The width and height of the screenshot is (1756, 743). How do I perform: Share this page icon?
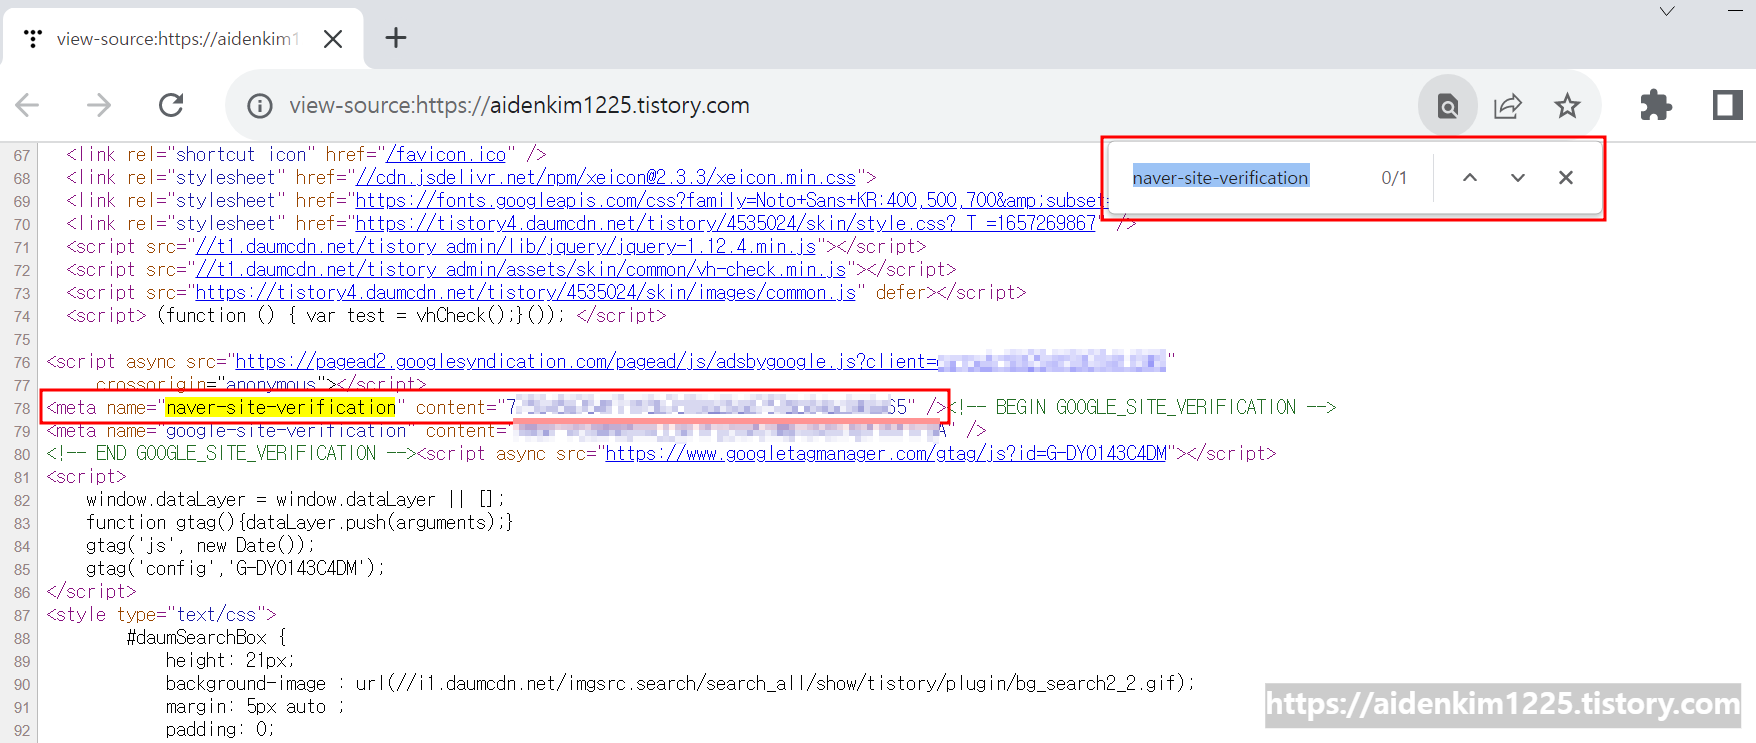click(x=1508, y=106)
